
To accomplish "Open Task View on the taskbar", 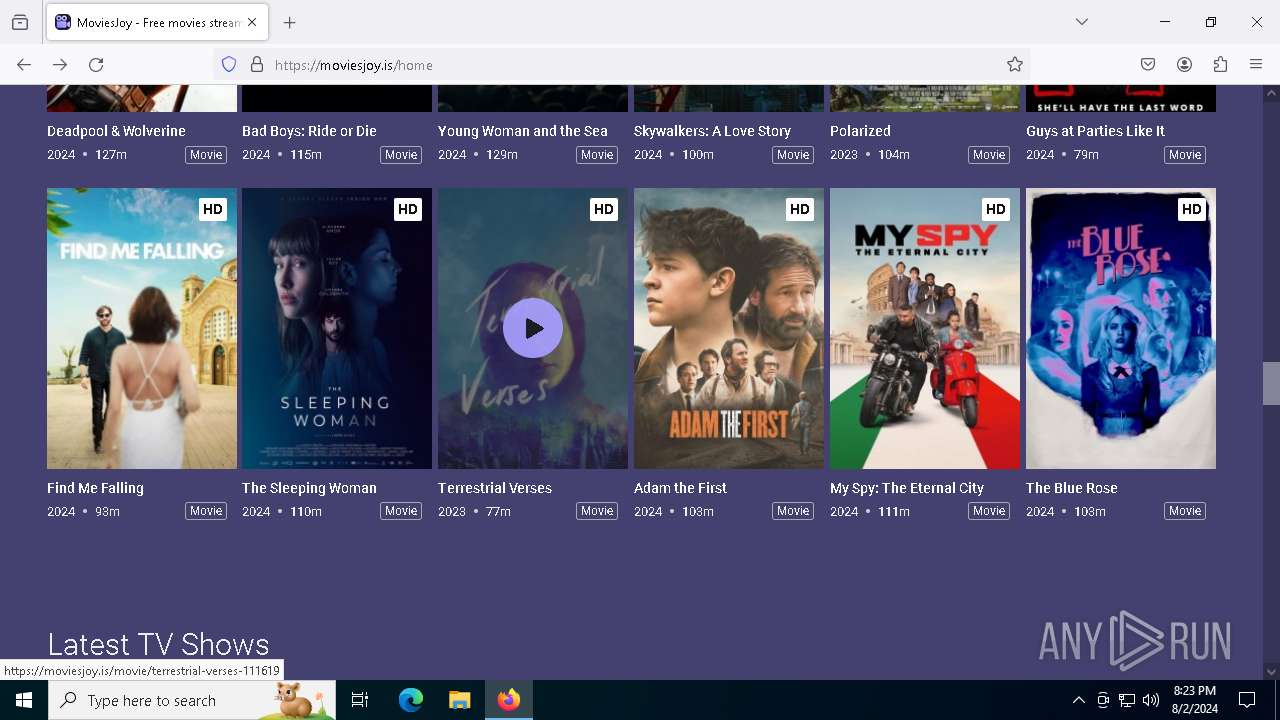I will (x=360, y=700).
